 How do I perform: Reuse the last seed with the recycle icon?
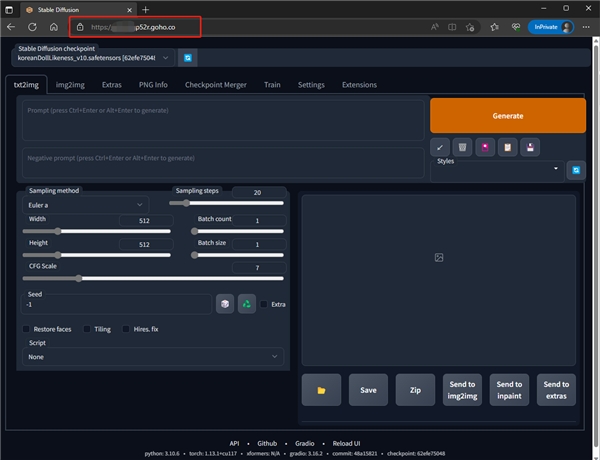pyautogui.click(x=247, y=304)
